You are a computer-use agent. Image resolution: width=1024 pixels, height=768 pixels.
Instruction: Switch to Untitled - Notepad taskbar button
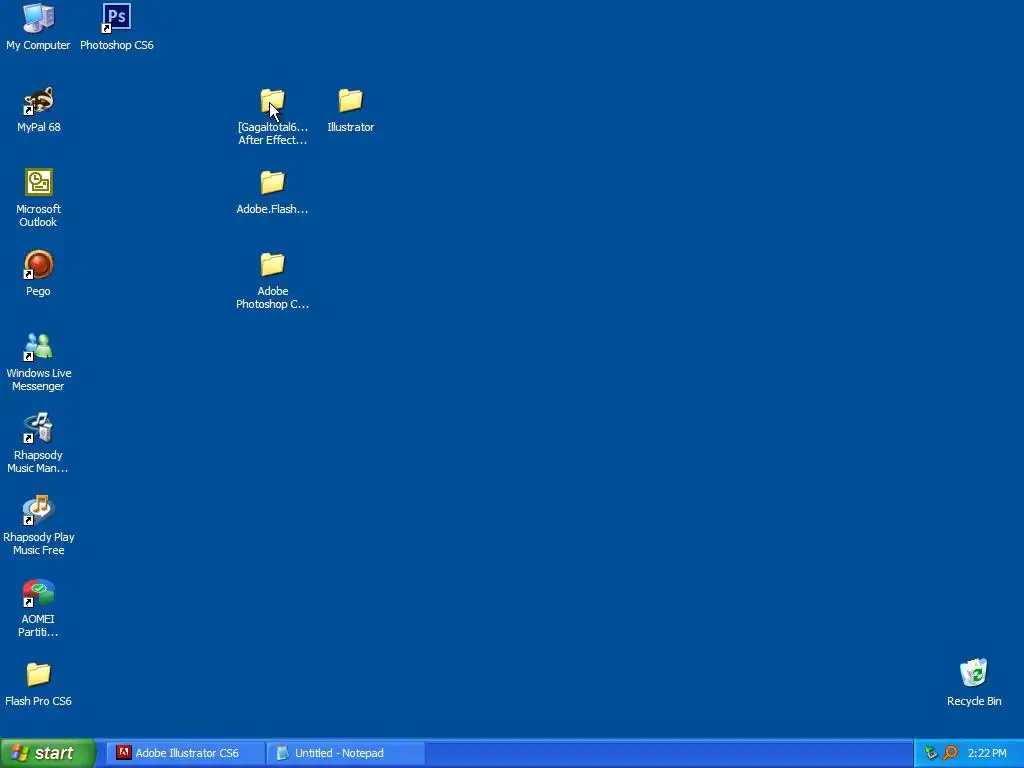(346, 753)
